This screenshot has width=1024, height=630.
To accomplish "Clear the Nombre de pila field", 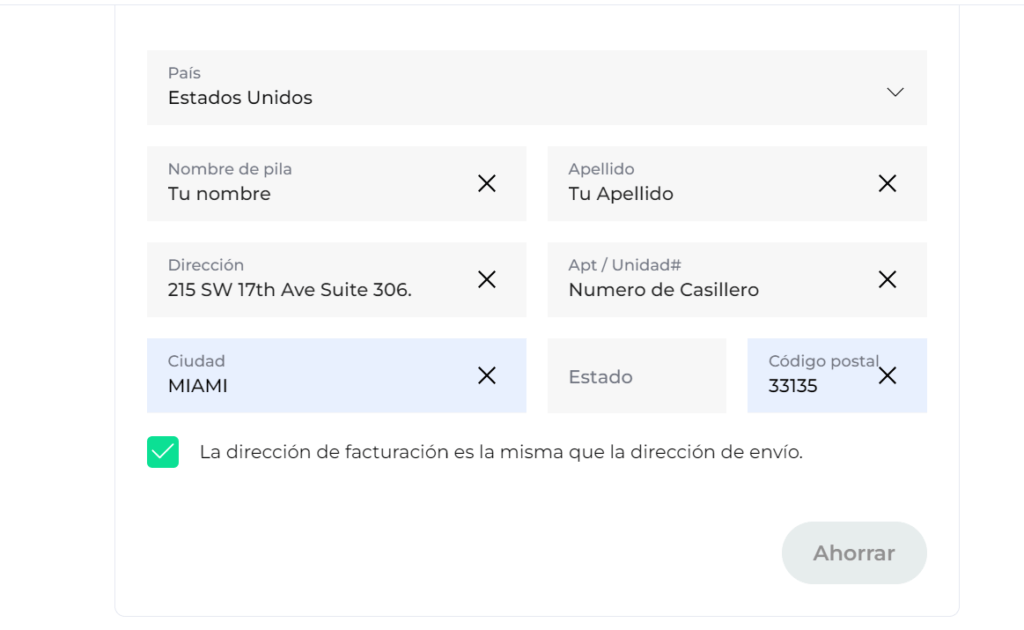I will (487, 183).
